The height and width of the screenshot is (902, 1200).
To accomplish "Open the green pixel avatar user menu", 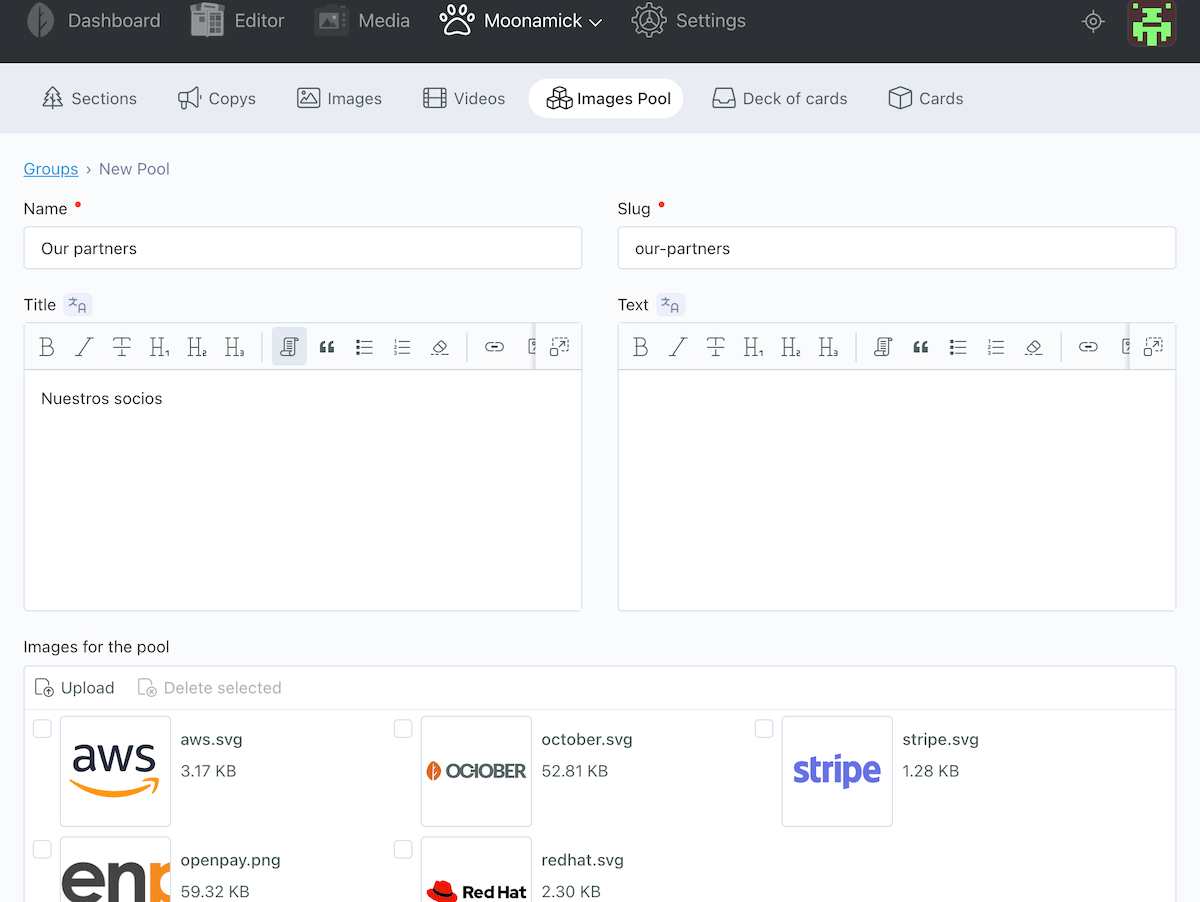I will [x=1151, y=22].
